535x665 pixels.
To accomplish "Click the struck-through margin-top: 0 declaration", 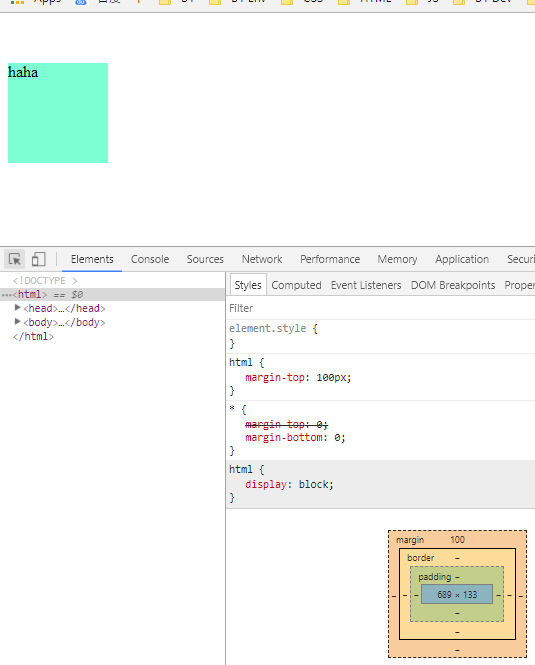I will pos(286,424).
